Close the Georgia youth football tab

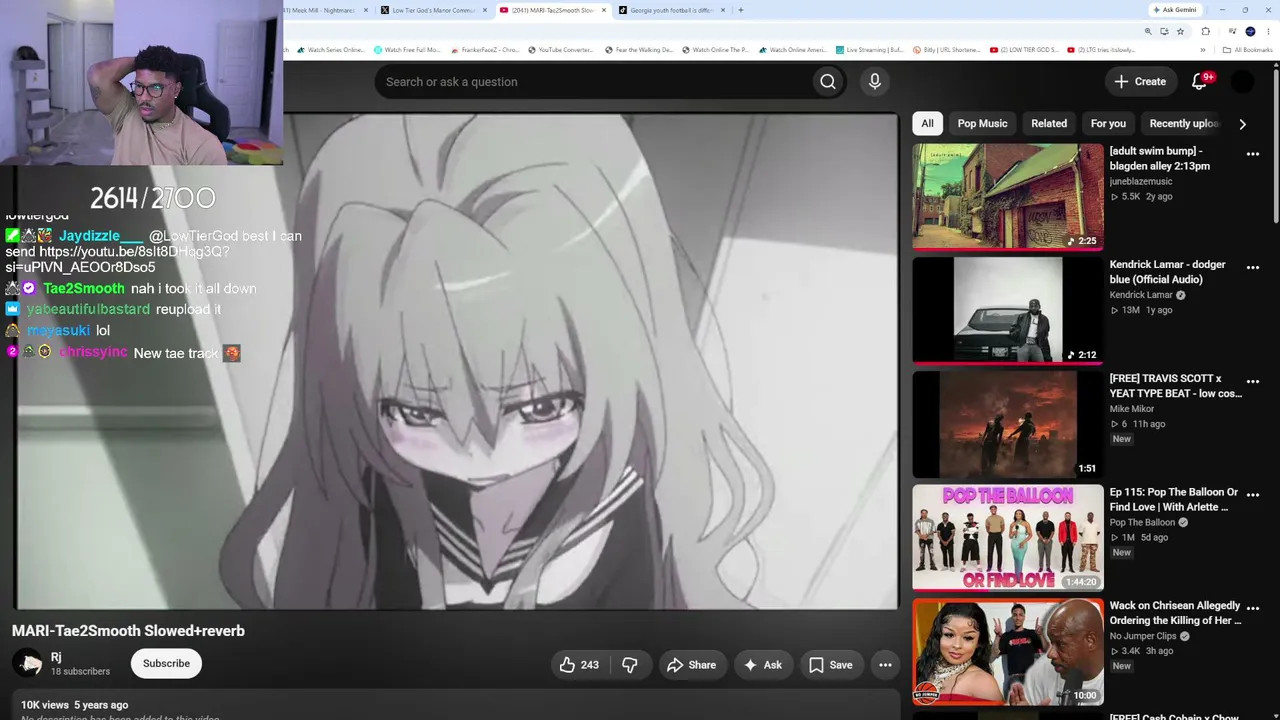722,10
